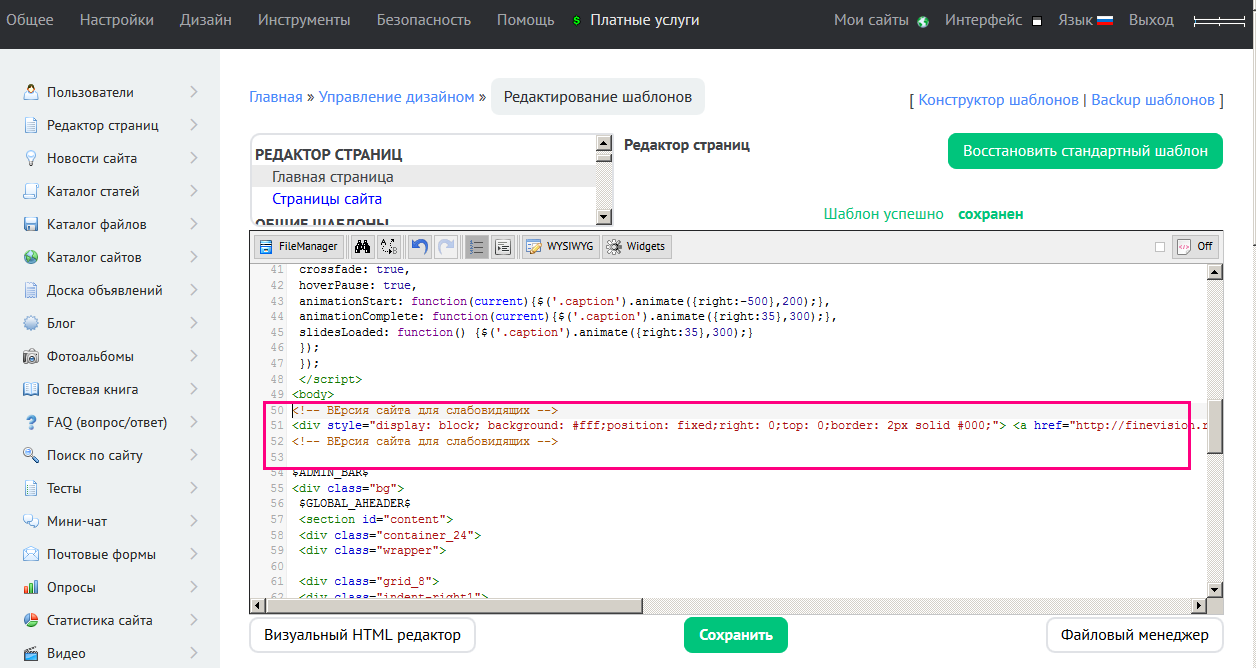Open the Инструменты top menu
This screenshot has height=668, width=1256.
pyautogui.click(x=304, y=20)
